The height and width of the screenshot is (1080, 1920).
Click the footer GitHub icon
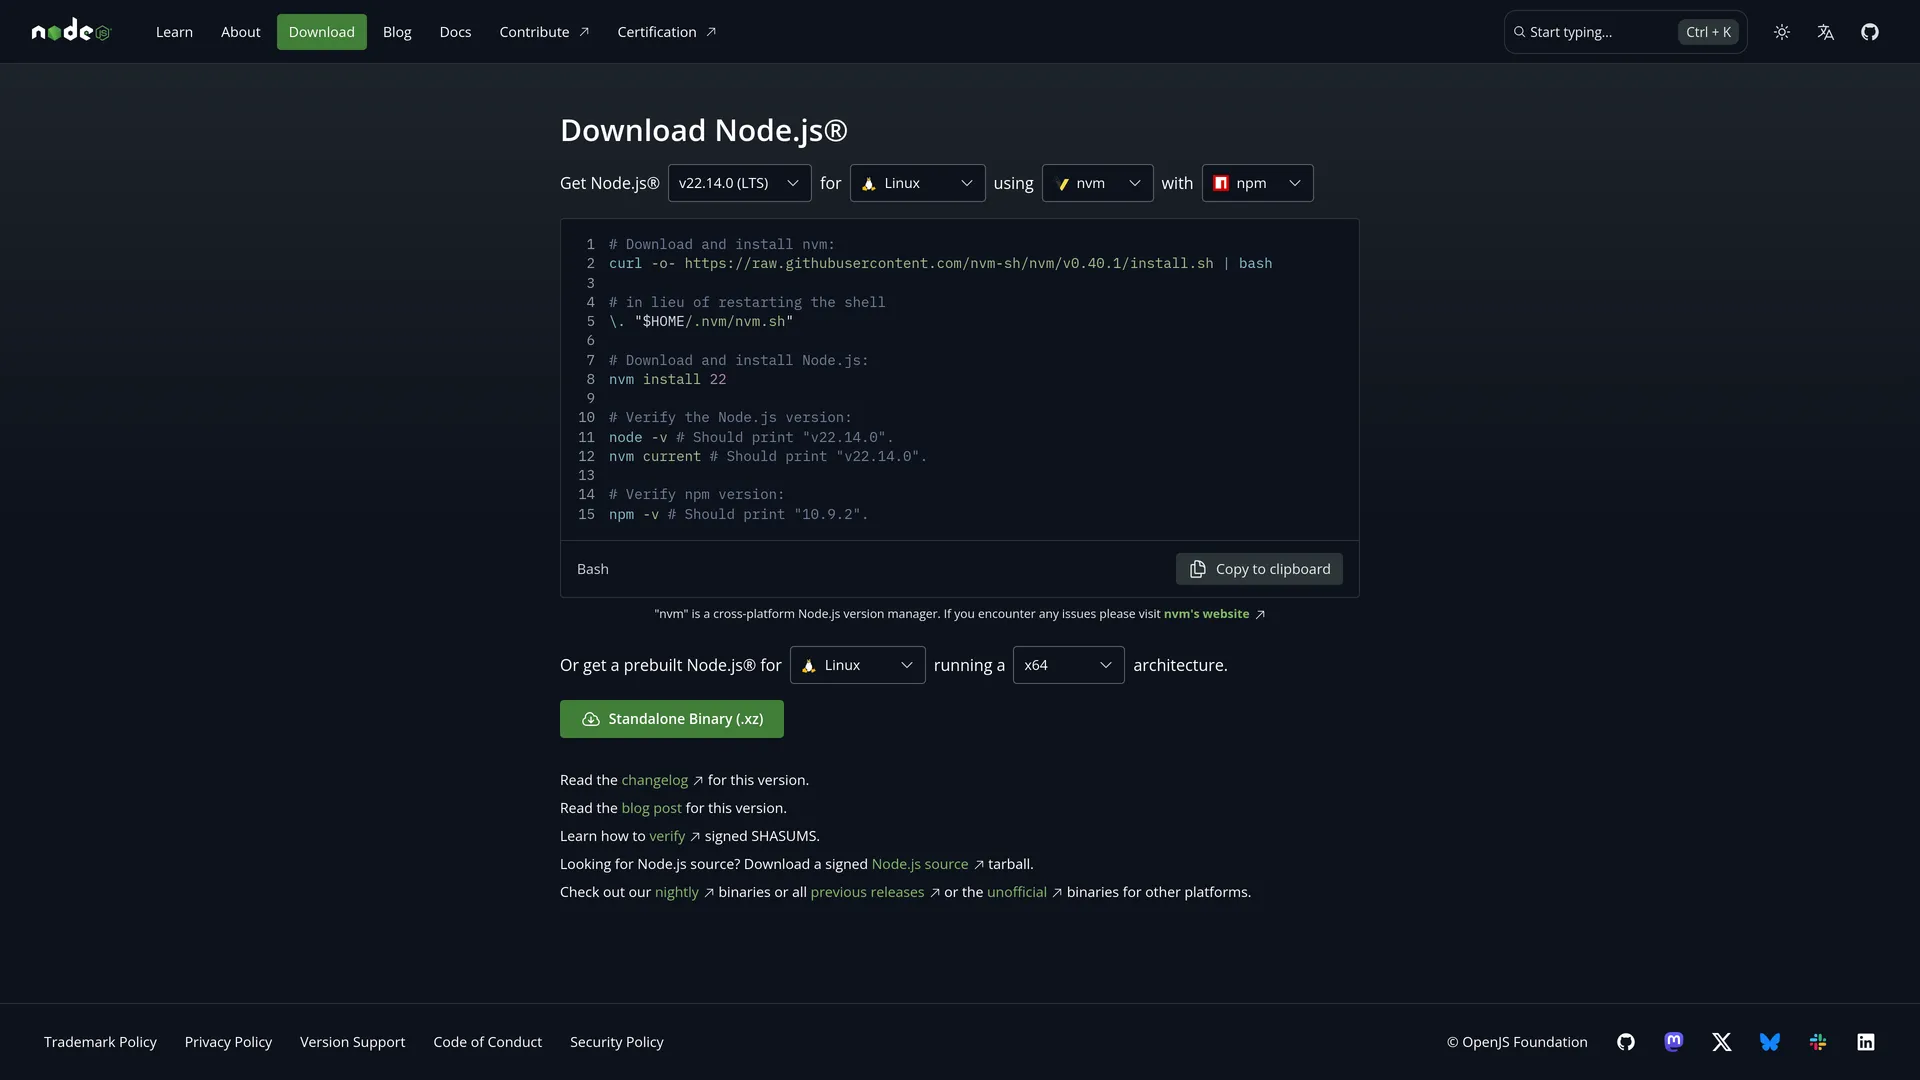[1626, 1042]
